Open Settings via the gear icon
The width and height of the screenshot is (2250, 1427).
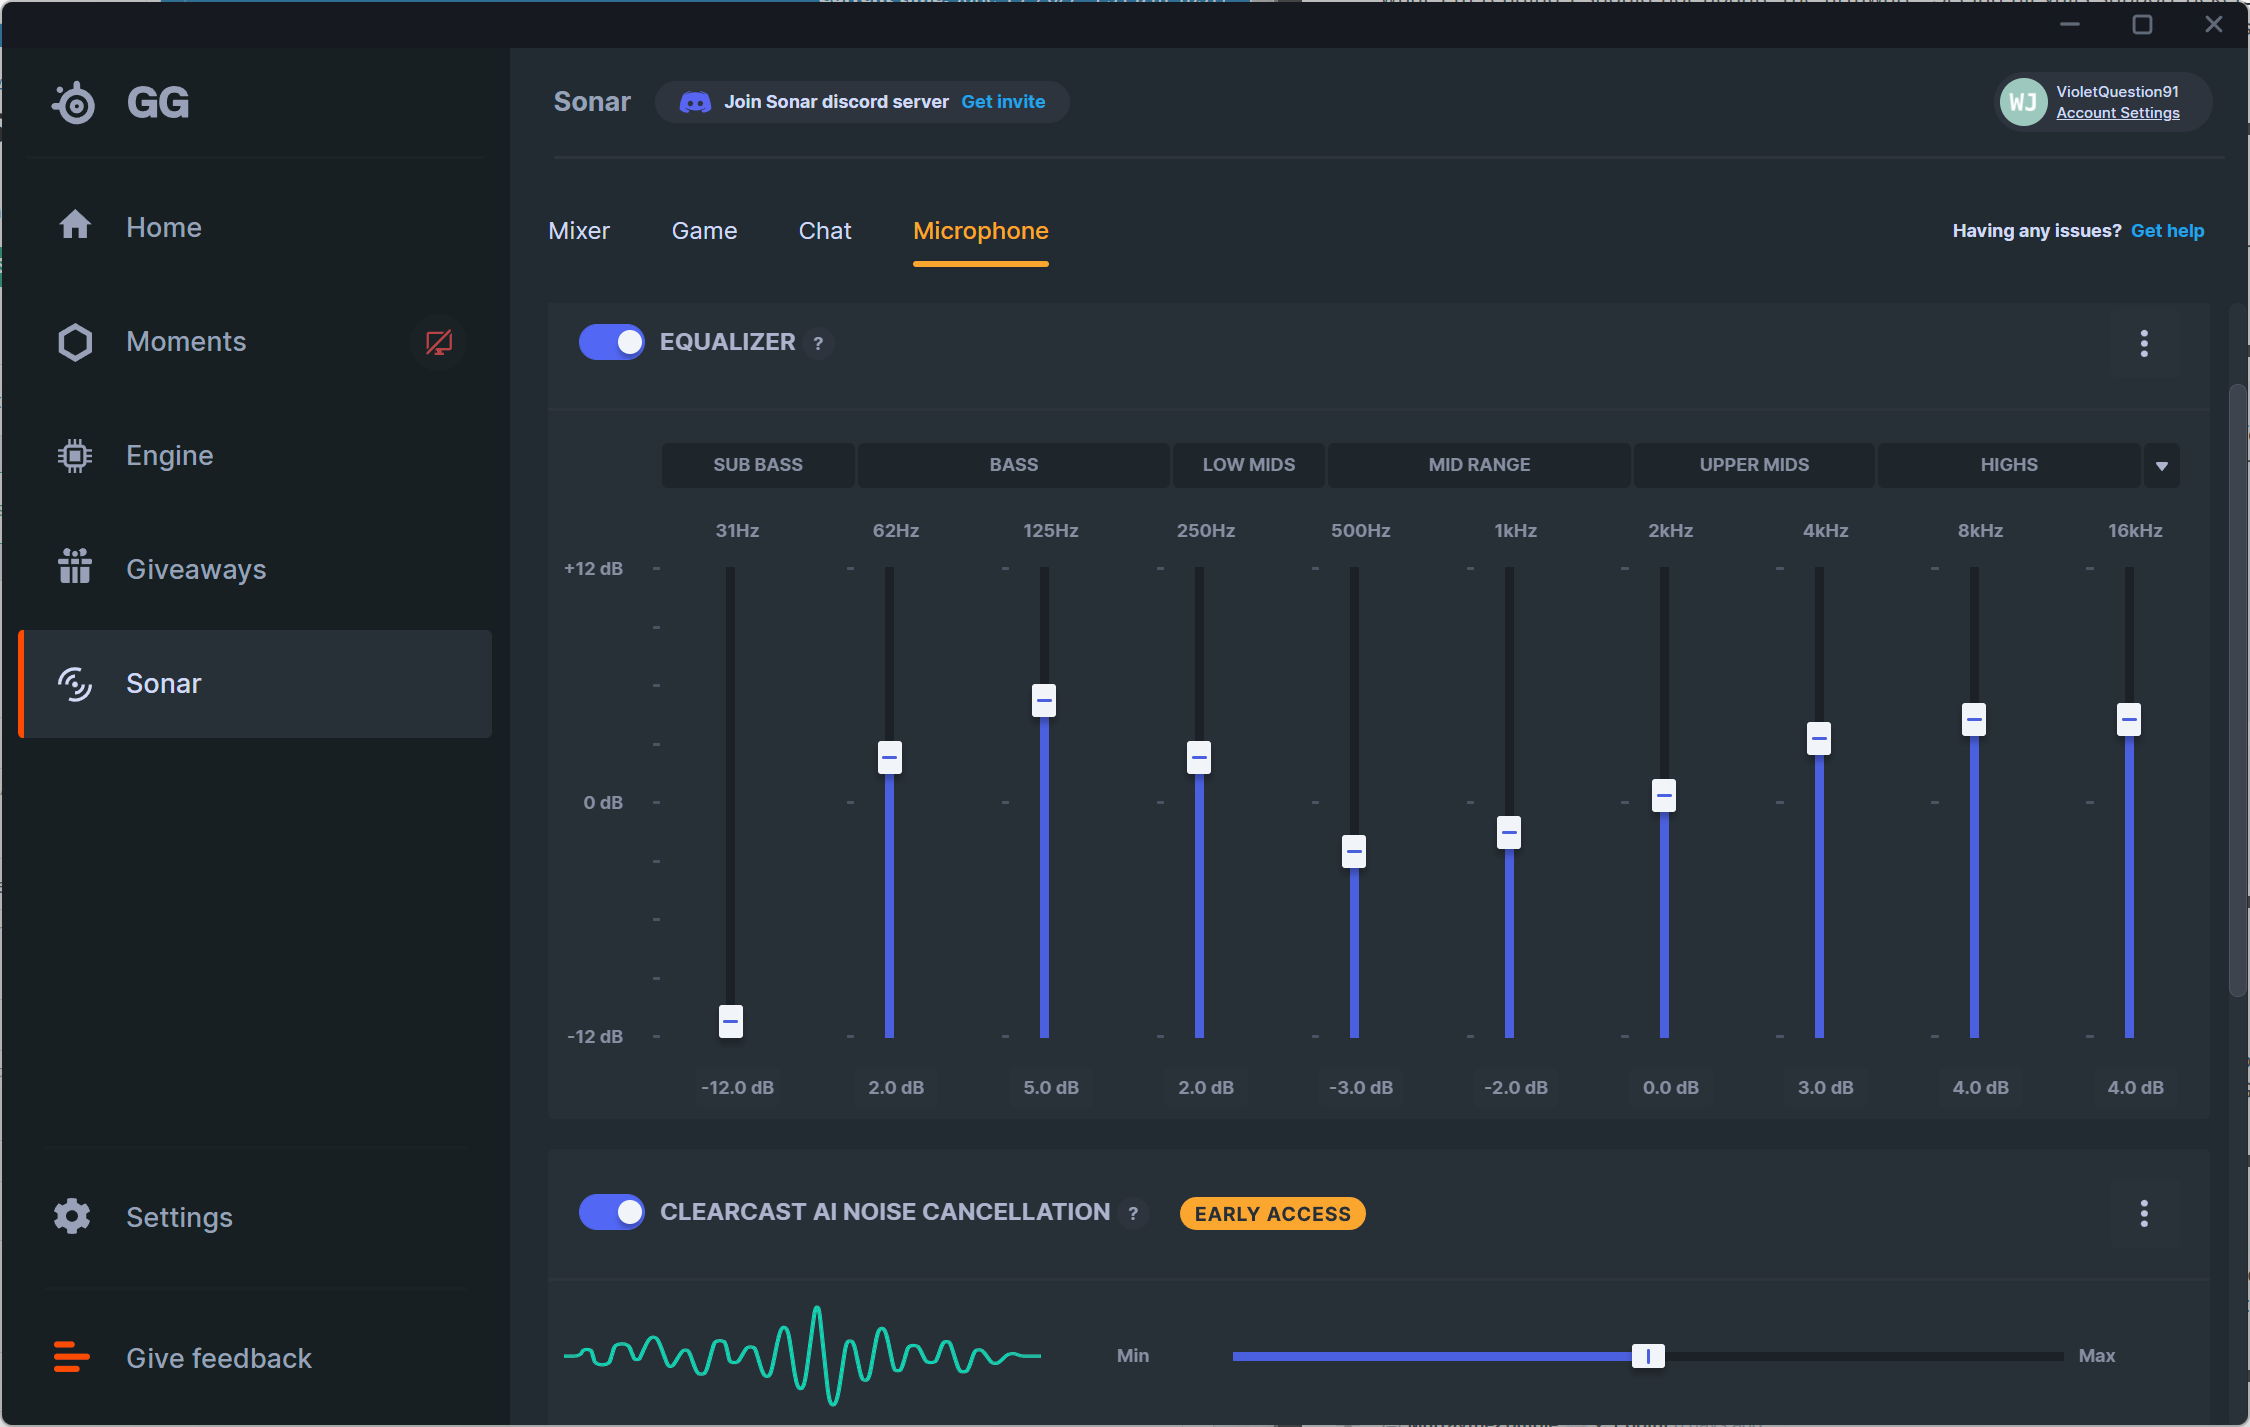point(72,1216)
